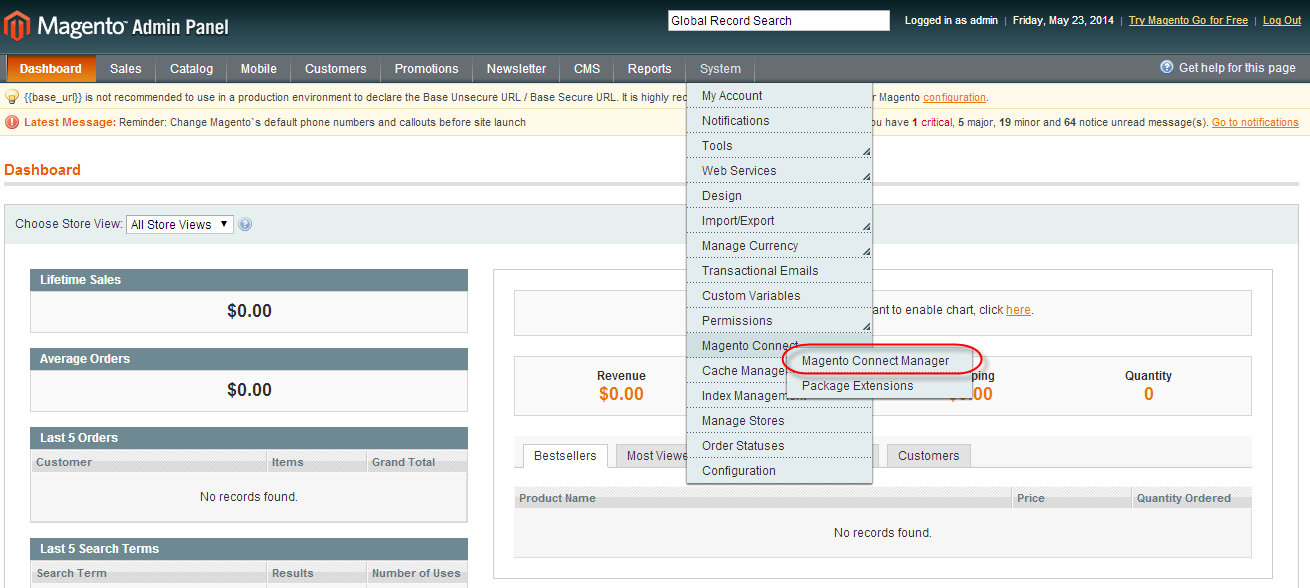Image resolution: width=1310 pixels, height=588 pixels.
Task: Click the lightbulb icon on base_url warning
Action: pyautogui.click(x=12, y=97)
